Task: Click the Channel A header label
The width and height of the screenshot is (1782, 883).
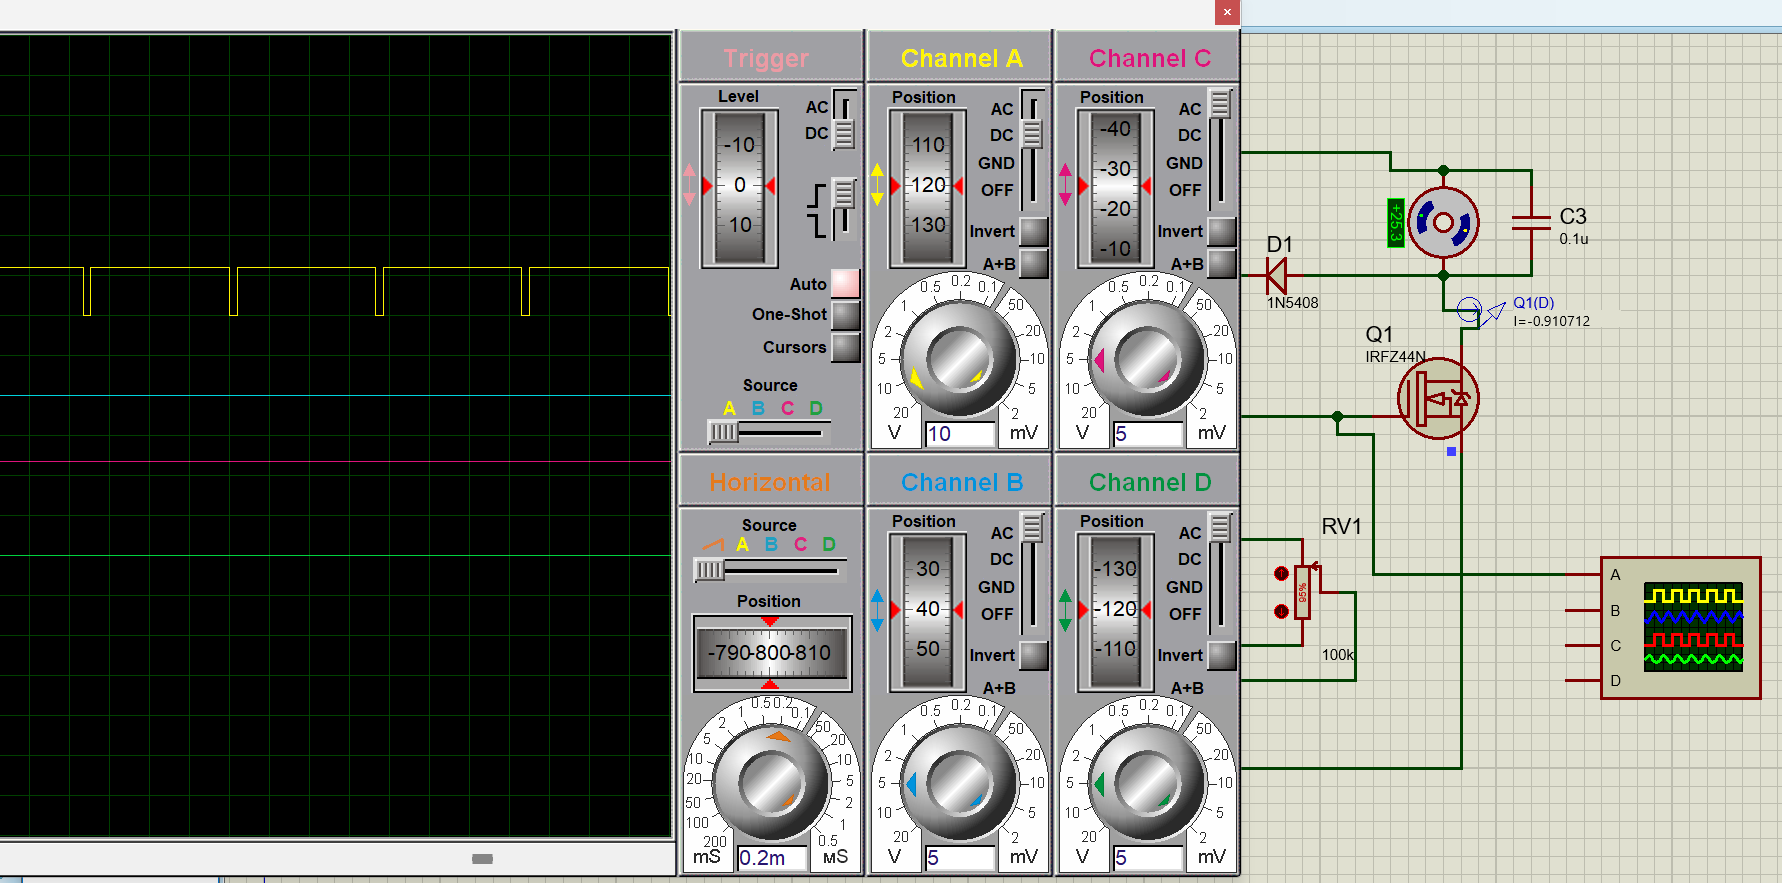Action: pos(961,58)
